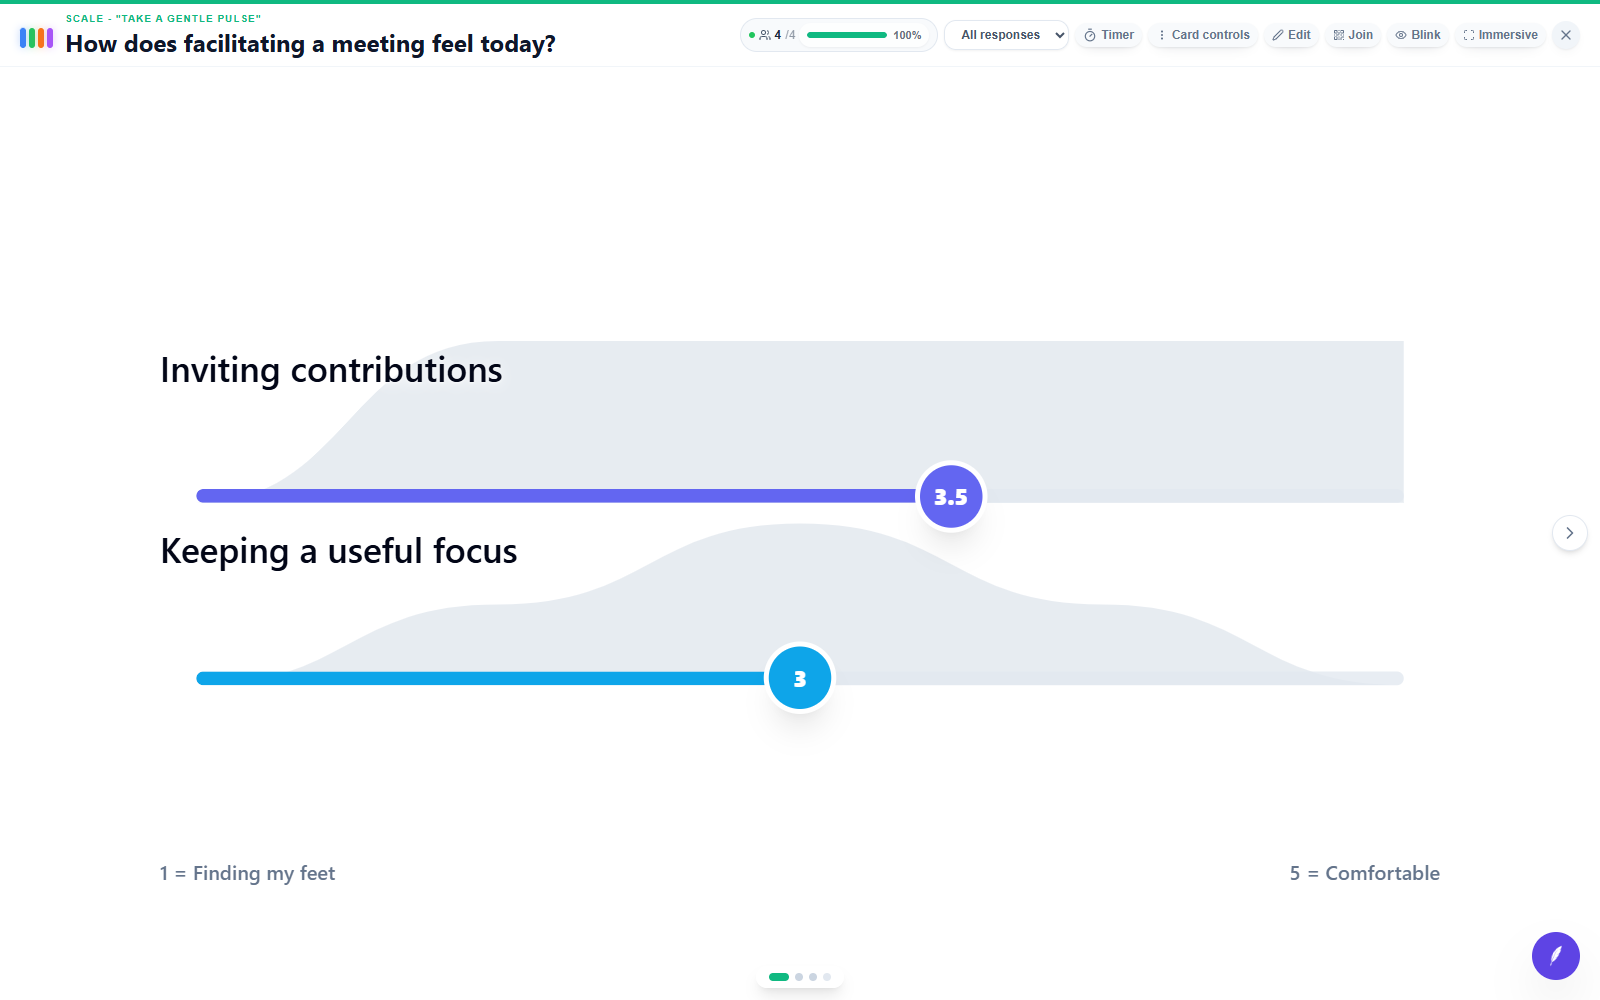Show the Join QR code

[1353, 35]
